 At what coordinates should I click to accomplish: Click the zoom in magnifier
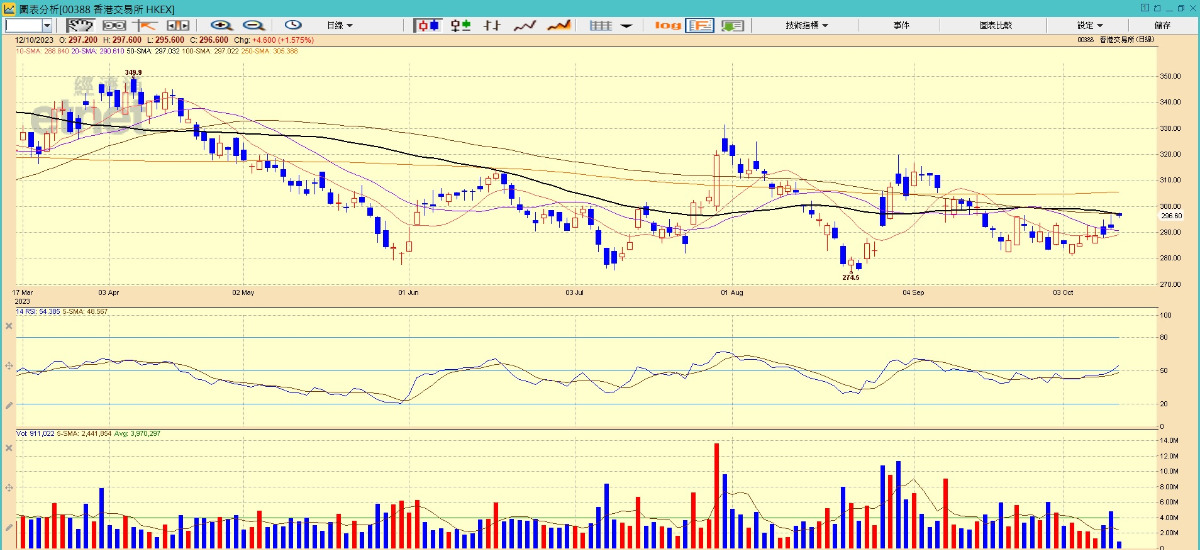[x=221, y=25]
